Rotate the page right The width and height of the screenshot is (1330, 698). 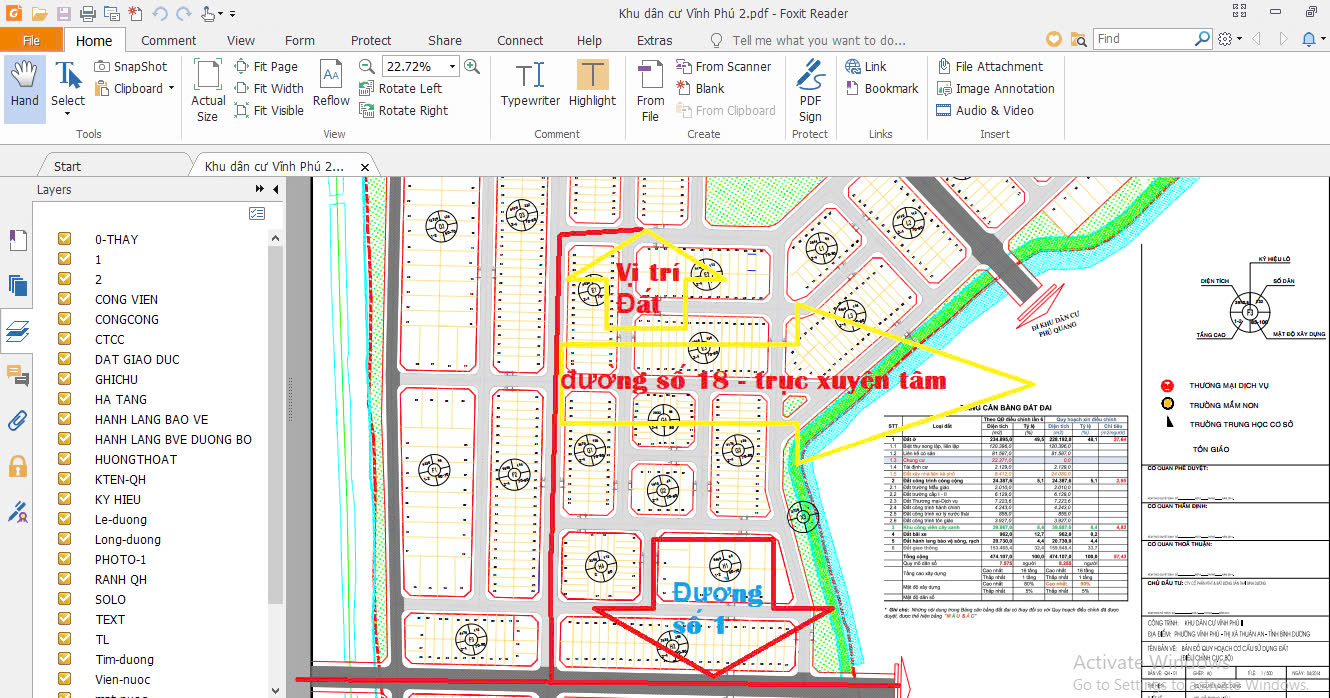(404, 110)
